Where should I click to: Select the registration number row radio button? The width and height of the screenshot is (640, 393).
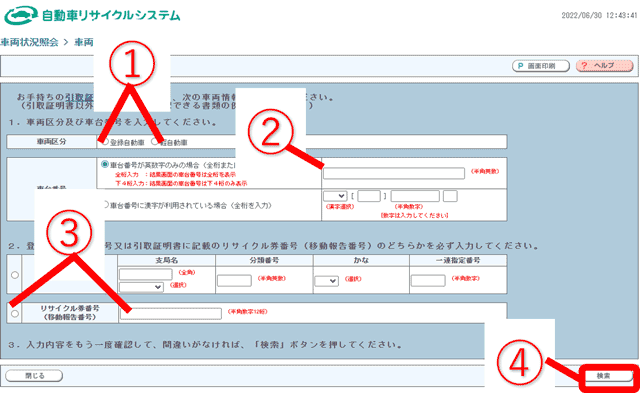point(15,275)
